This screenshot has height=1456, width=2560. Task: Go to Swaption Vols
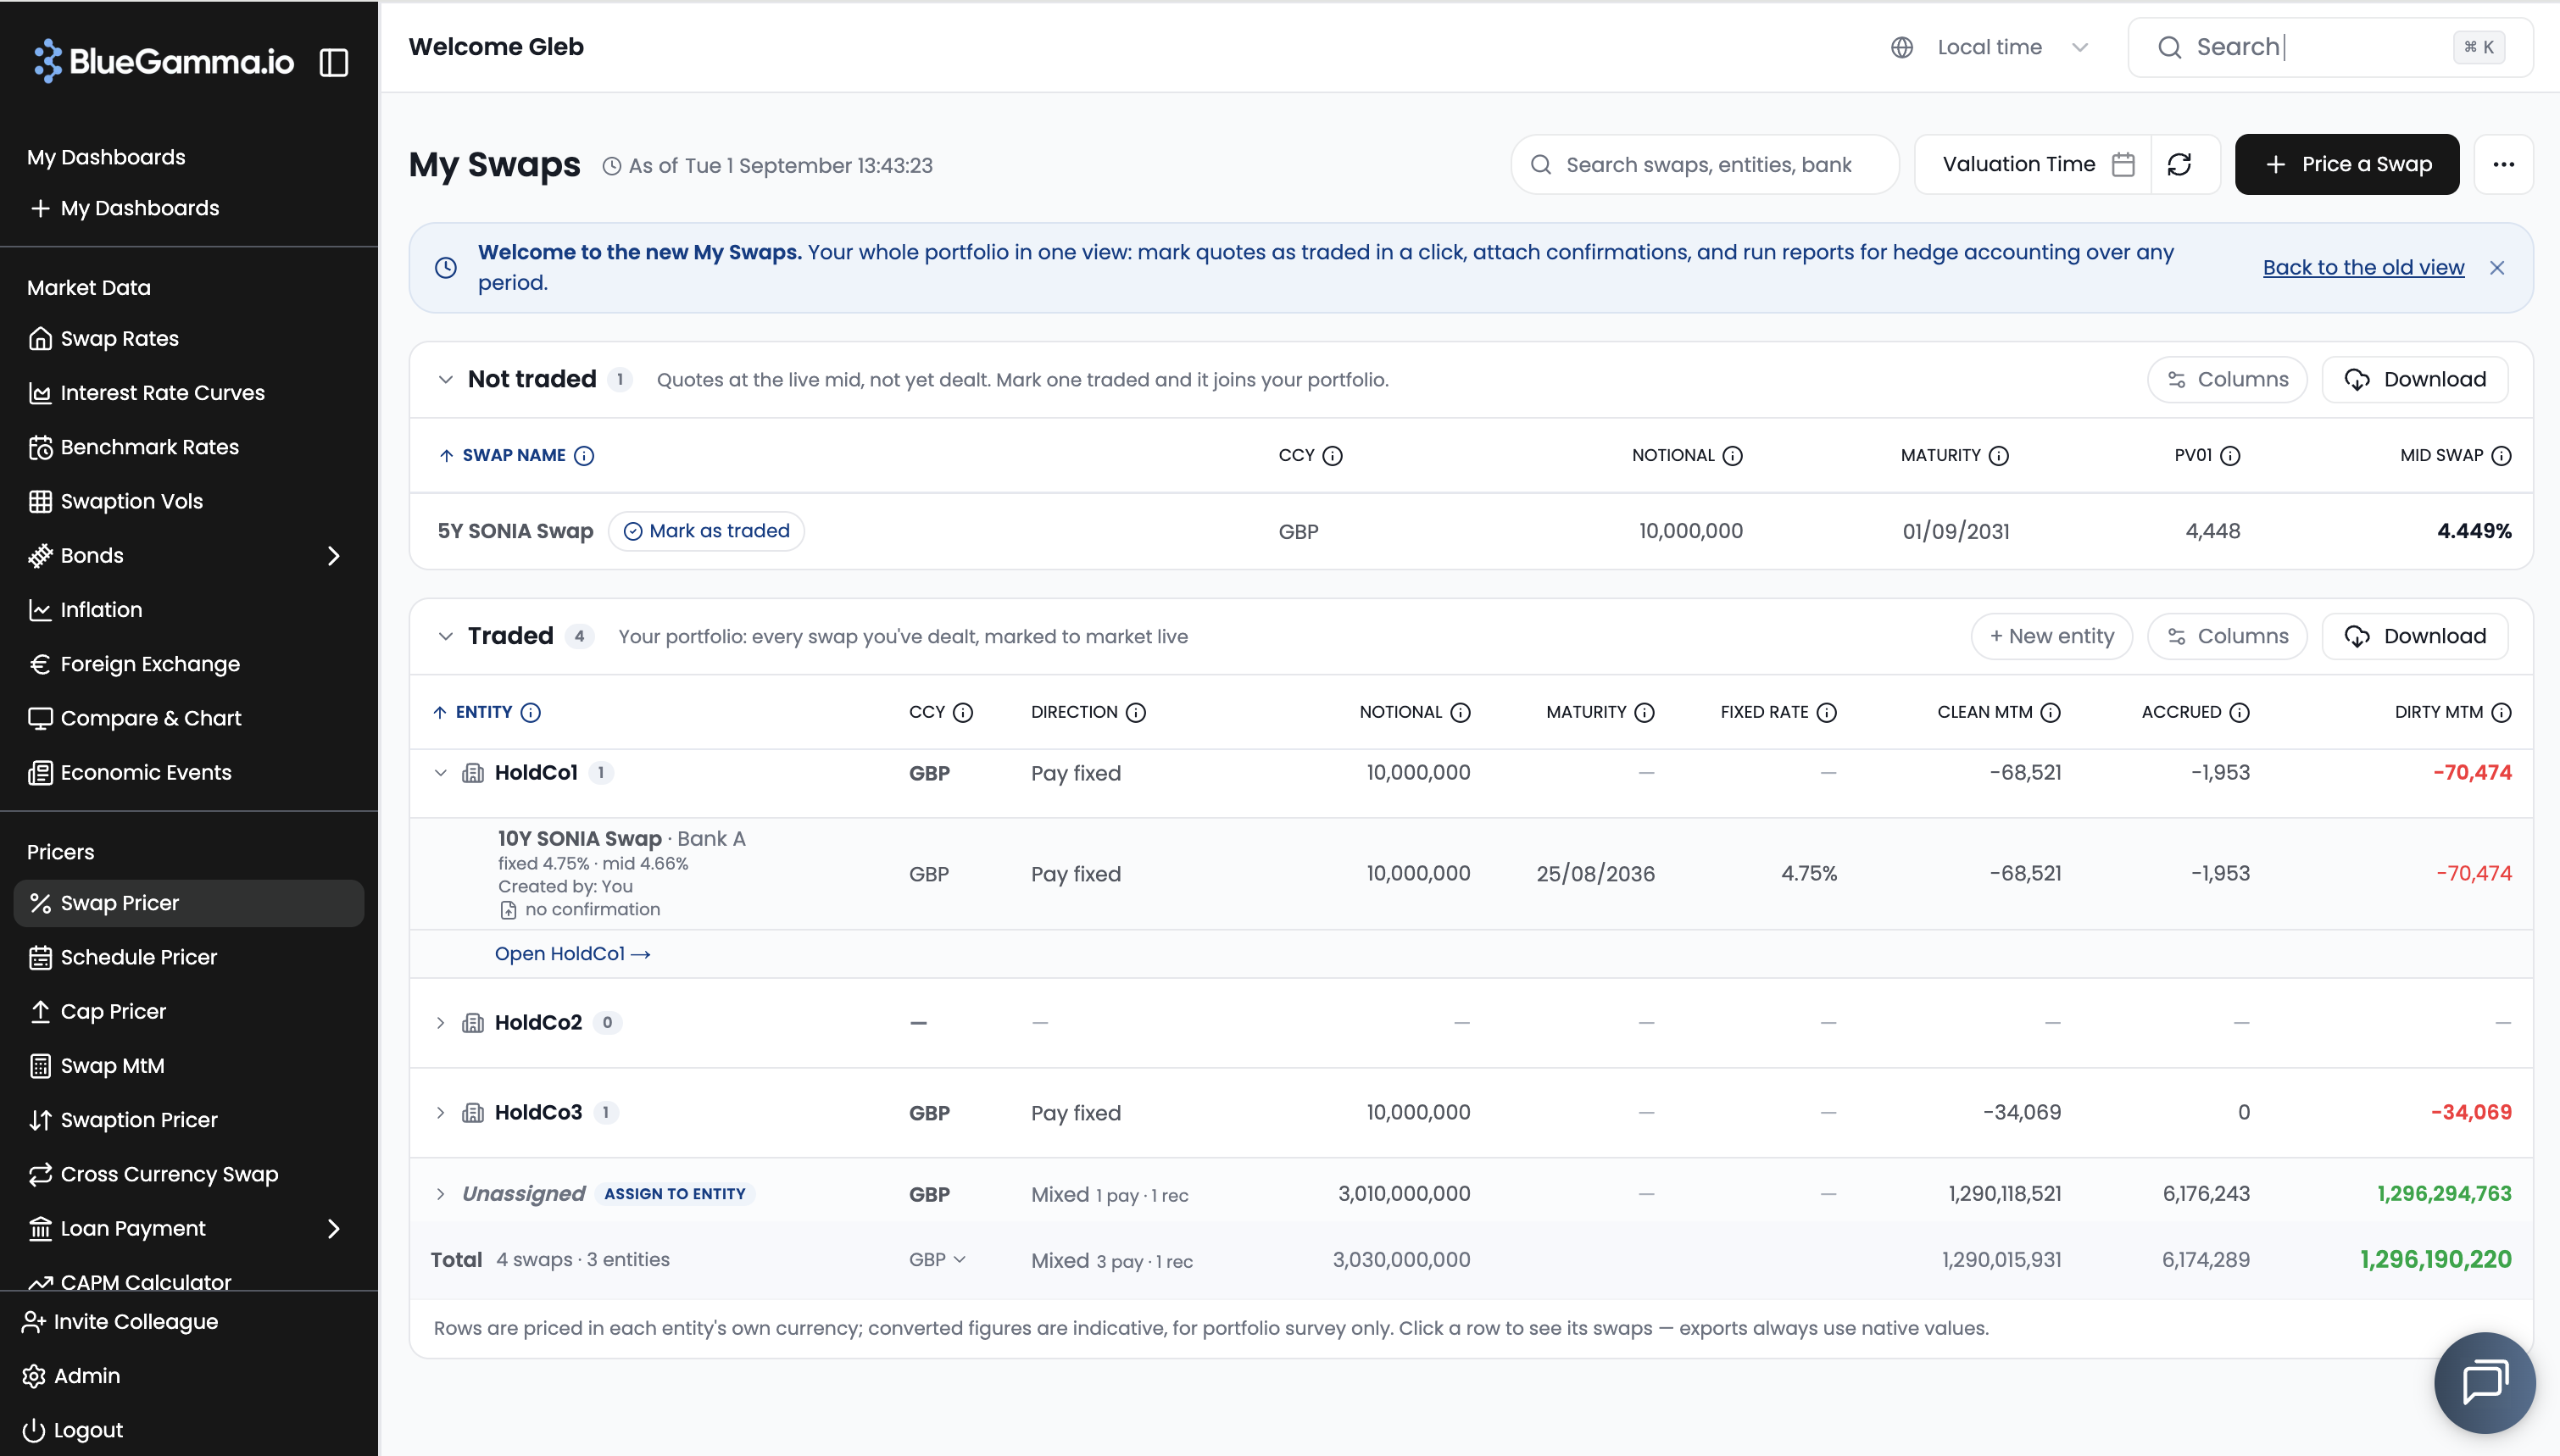(132, 502)
